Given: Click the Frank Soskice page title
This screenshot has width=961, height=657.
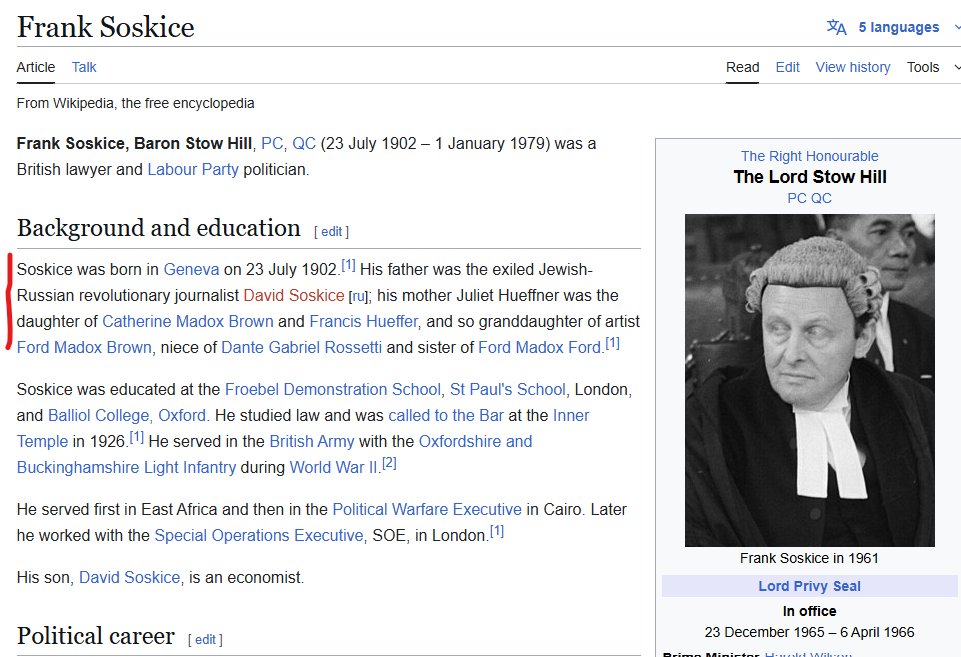Looking at the screenshot, I should 105,27.
